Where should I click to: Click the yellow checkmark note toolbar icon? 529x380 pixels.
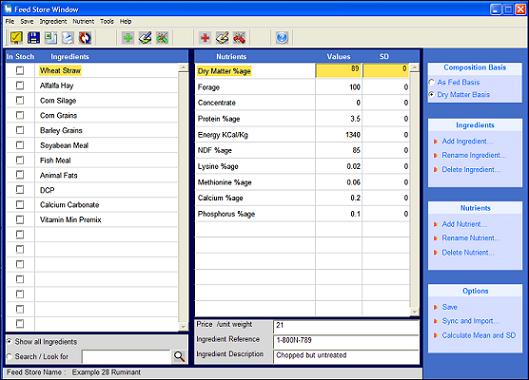[x=16, y=37]
